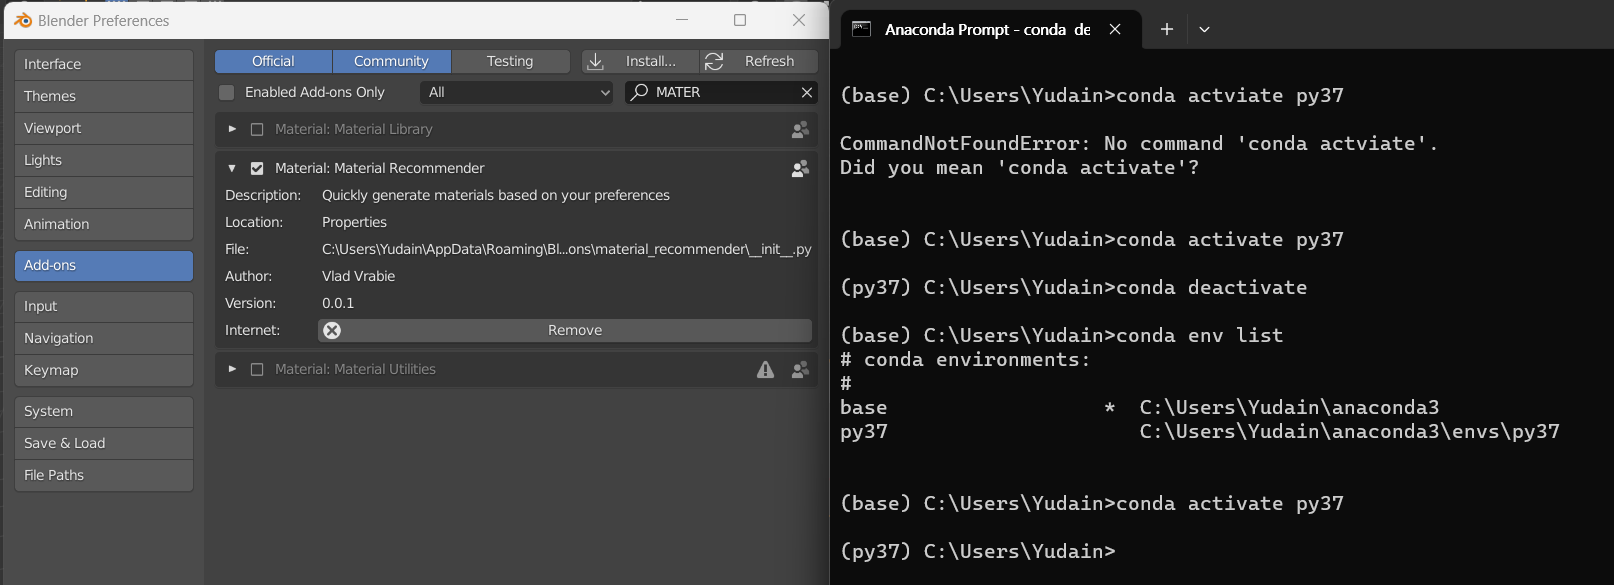1614x585 pixels.
Task: Open the Lights preferences section
Action: coord(104,160)
